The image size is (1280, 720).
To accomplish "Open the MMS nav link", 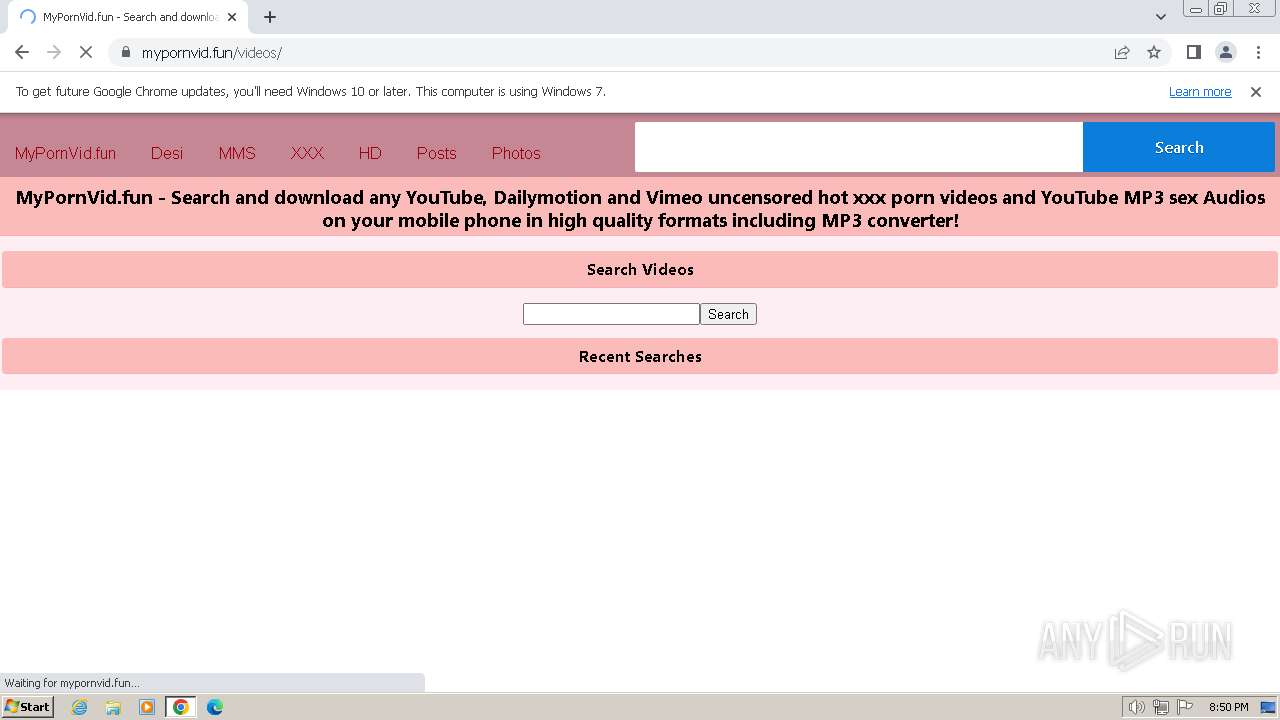I will [x=237, y=153].
